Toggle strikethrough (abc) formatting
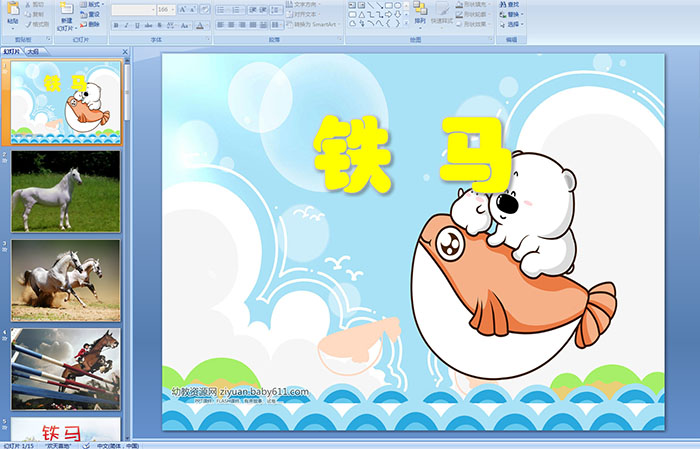700x449 pixels. click(149, 25)
